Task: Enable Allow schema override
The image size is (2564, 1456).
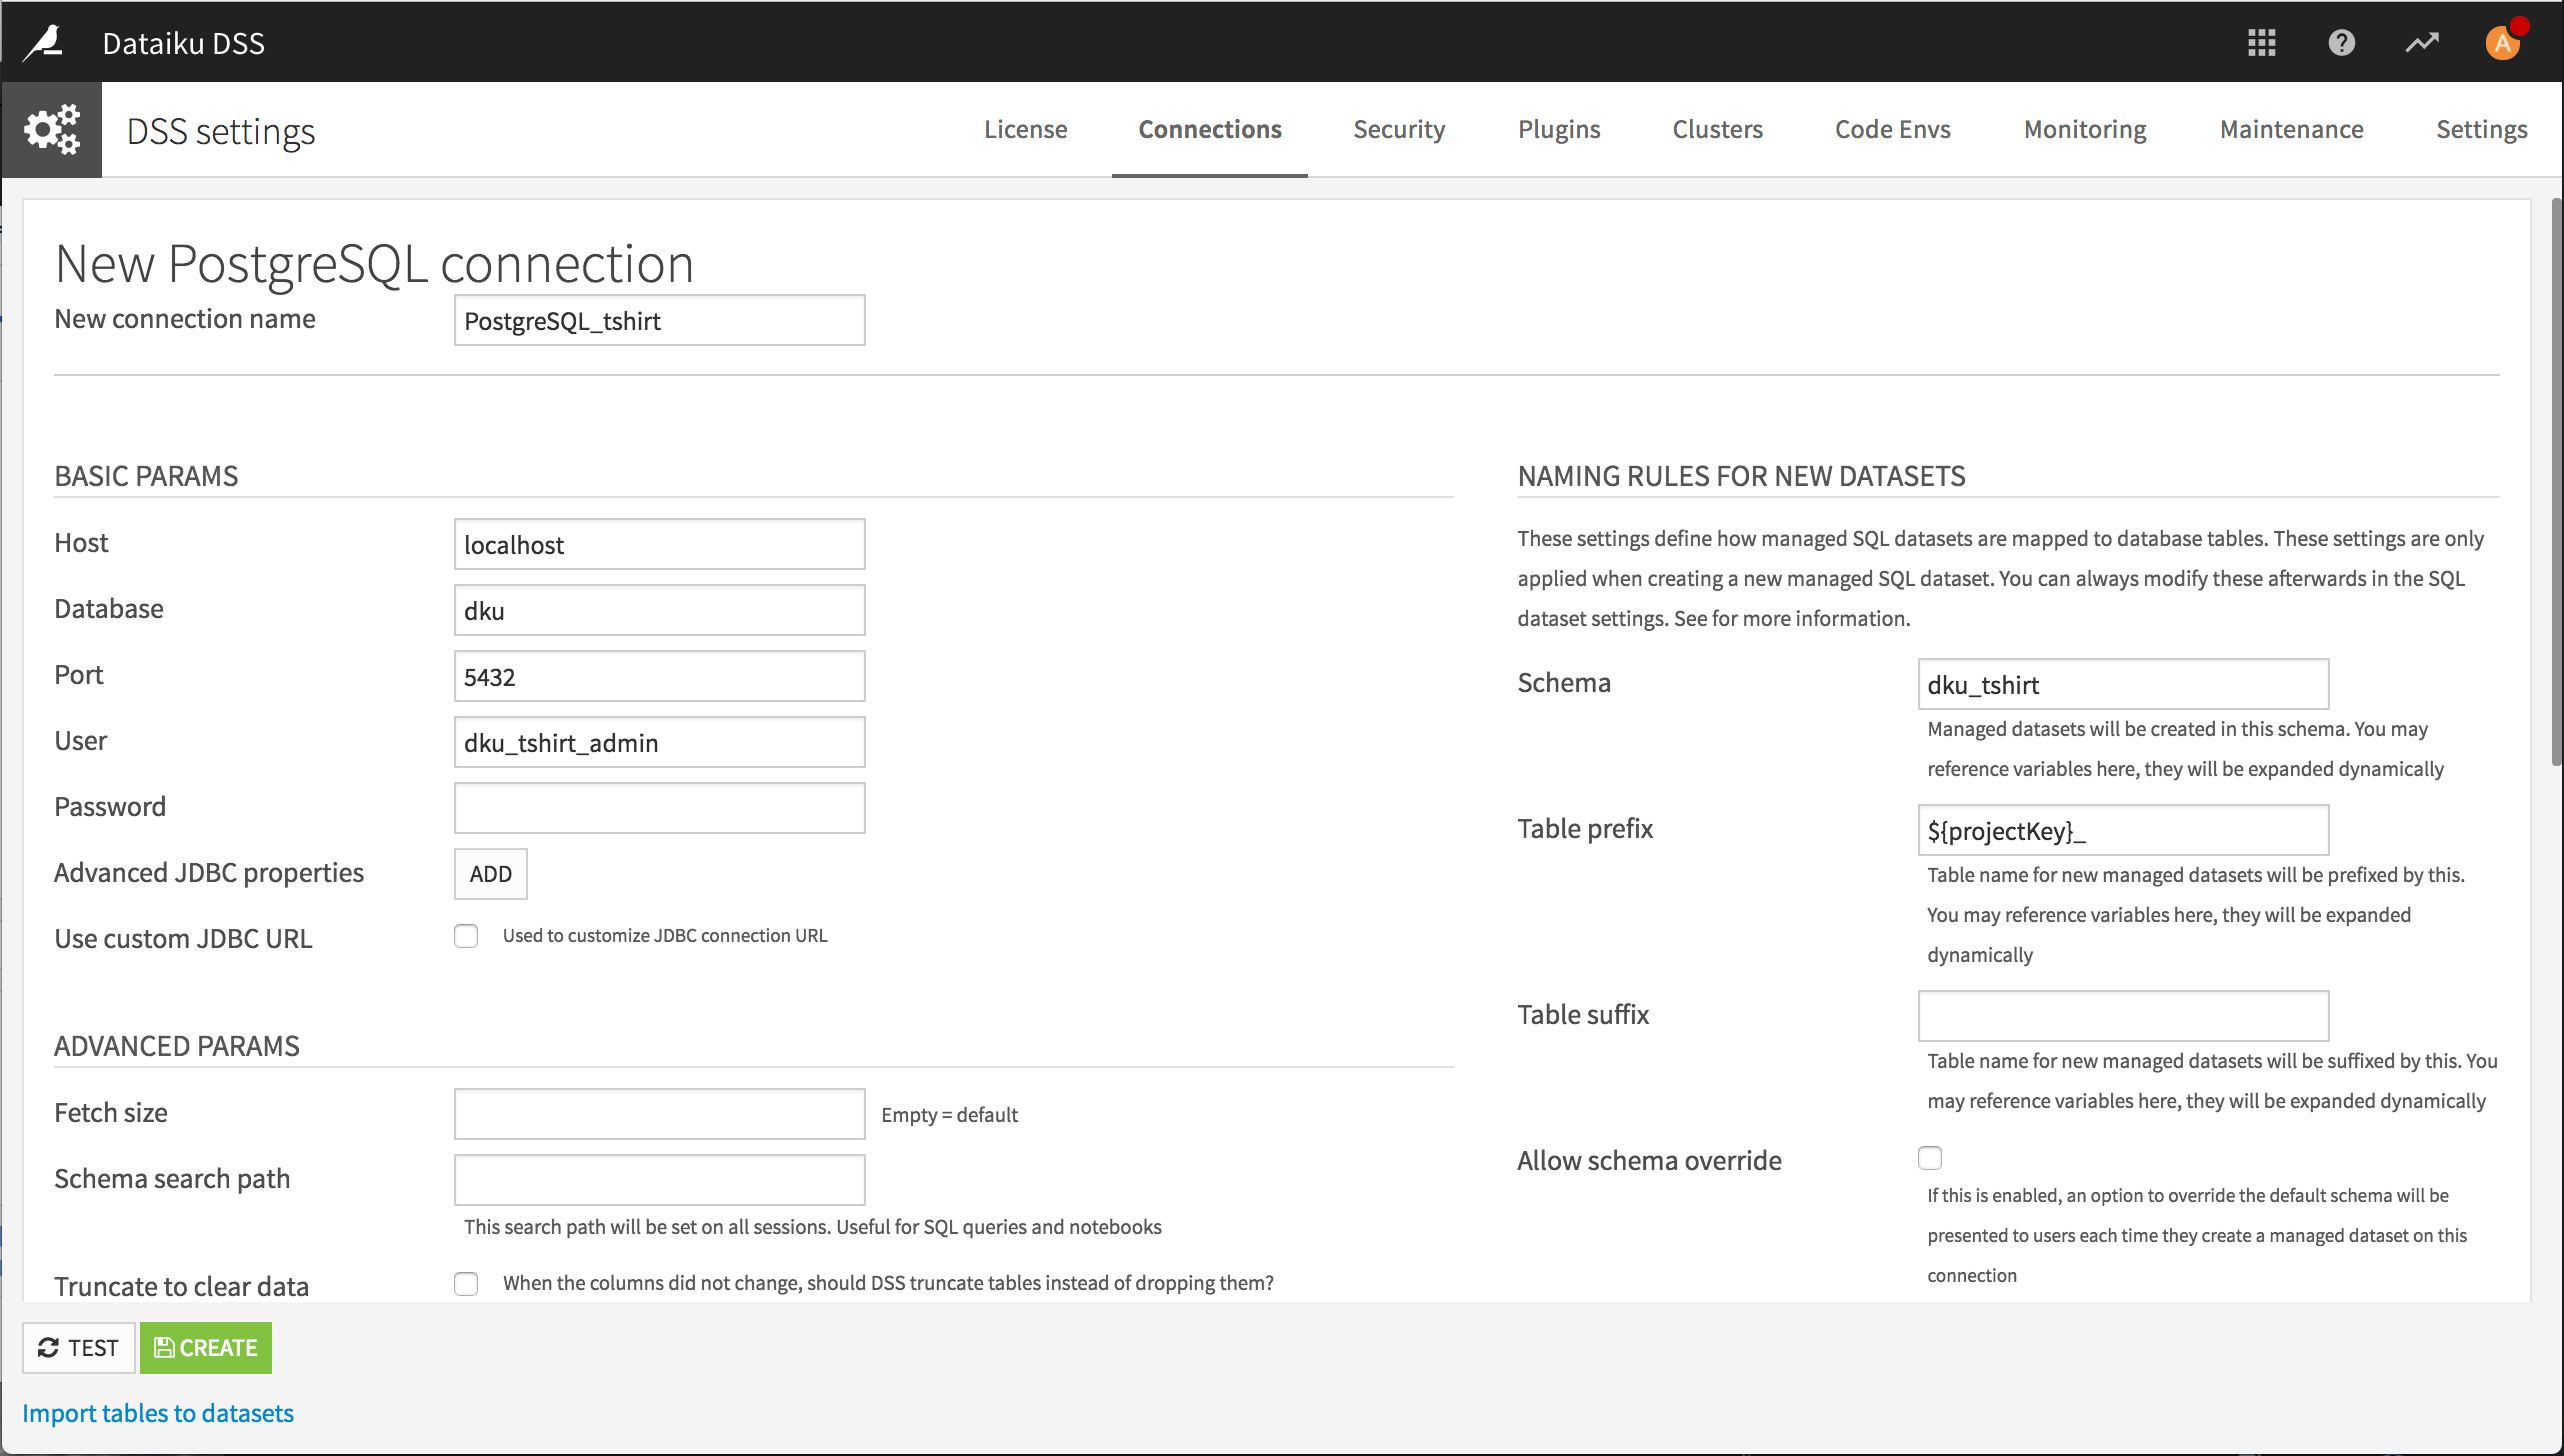Action: (1930, 1157)
